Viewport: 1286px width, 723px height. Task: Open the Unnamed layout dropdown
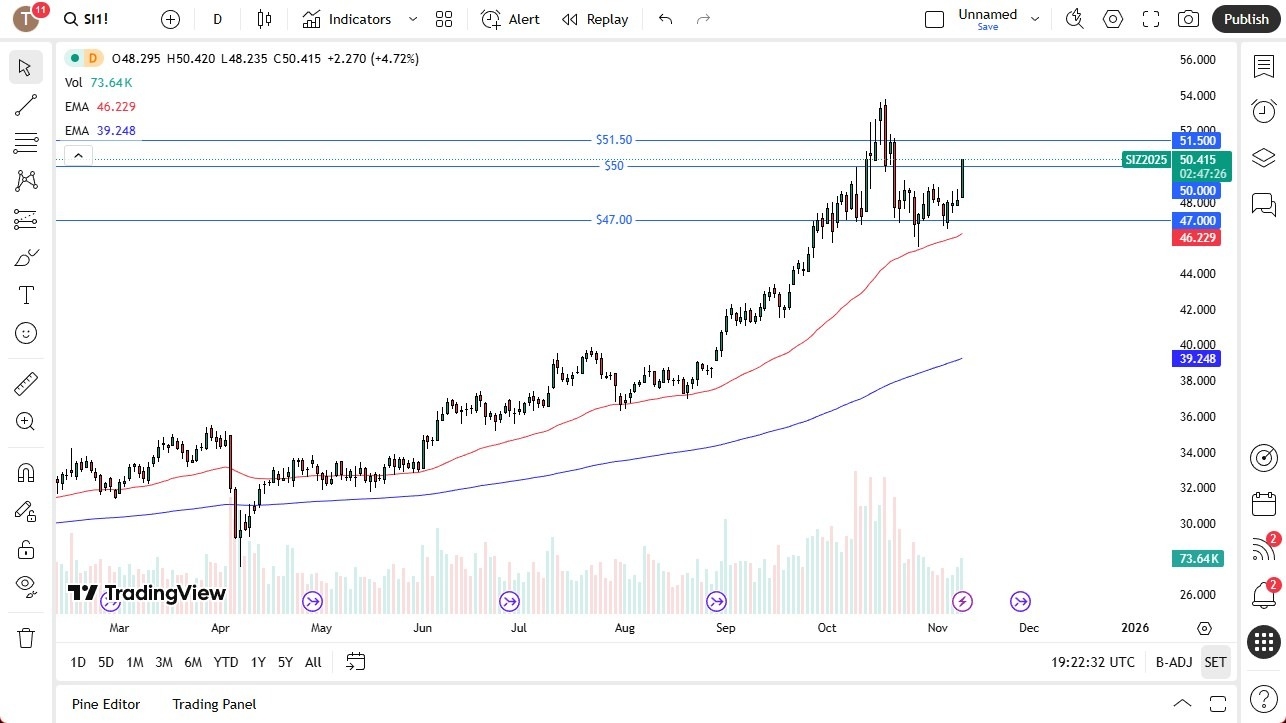click(1035, 18)
